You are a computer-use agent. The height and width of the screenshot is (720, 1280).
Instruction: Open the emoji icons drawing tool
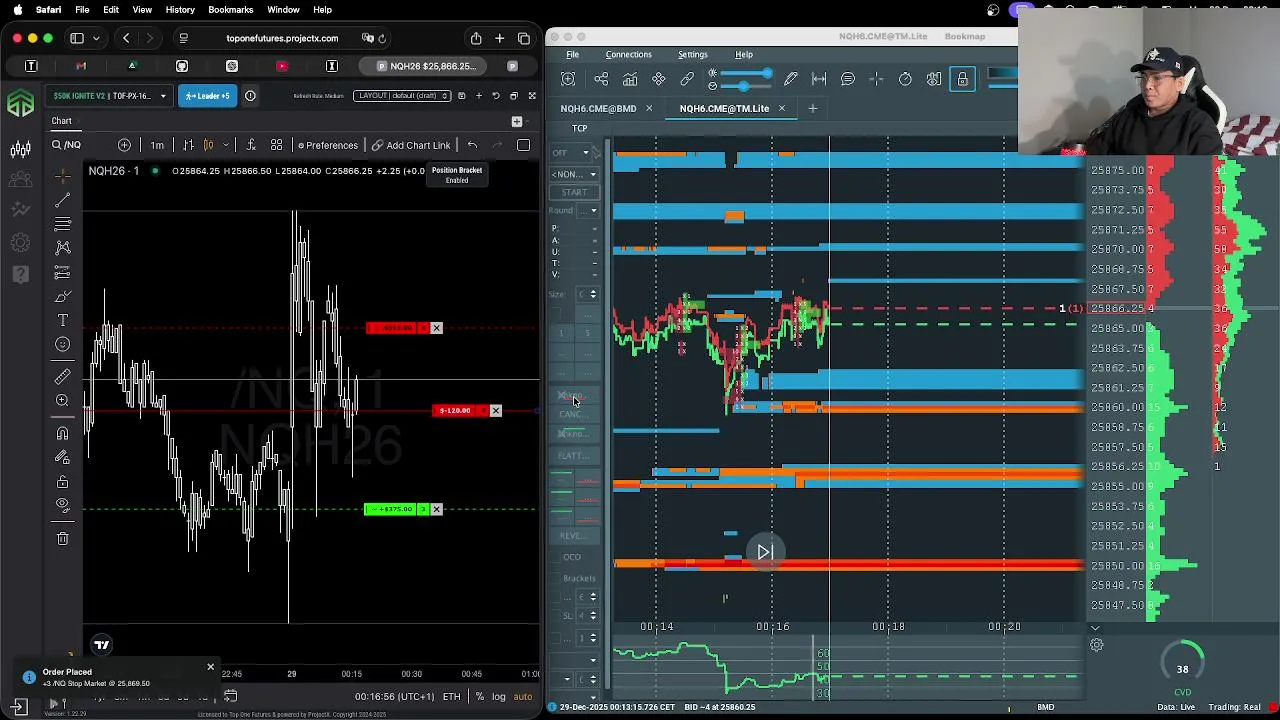(x=62, y=344)
